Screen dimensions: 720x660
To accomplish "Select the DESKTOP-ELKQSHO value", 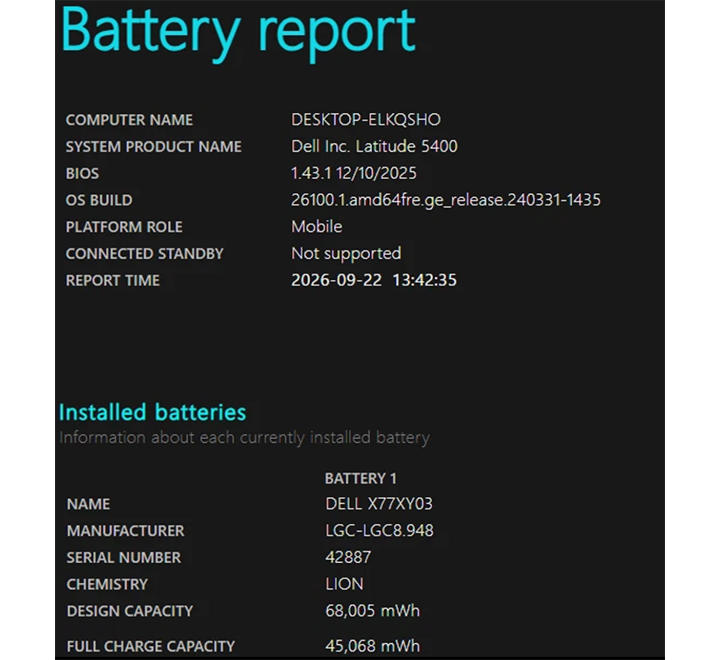I will (x=366, y=119).
